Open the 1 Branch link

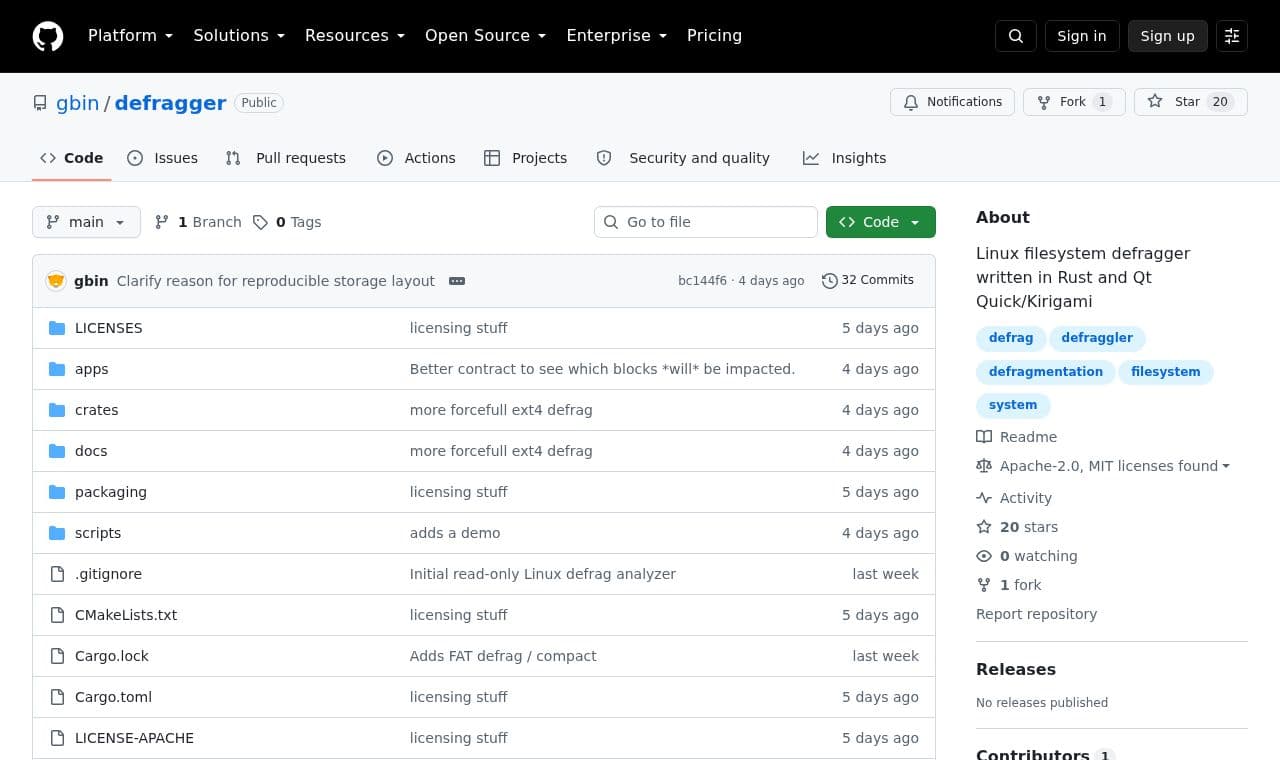(x=198, y=222)
